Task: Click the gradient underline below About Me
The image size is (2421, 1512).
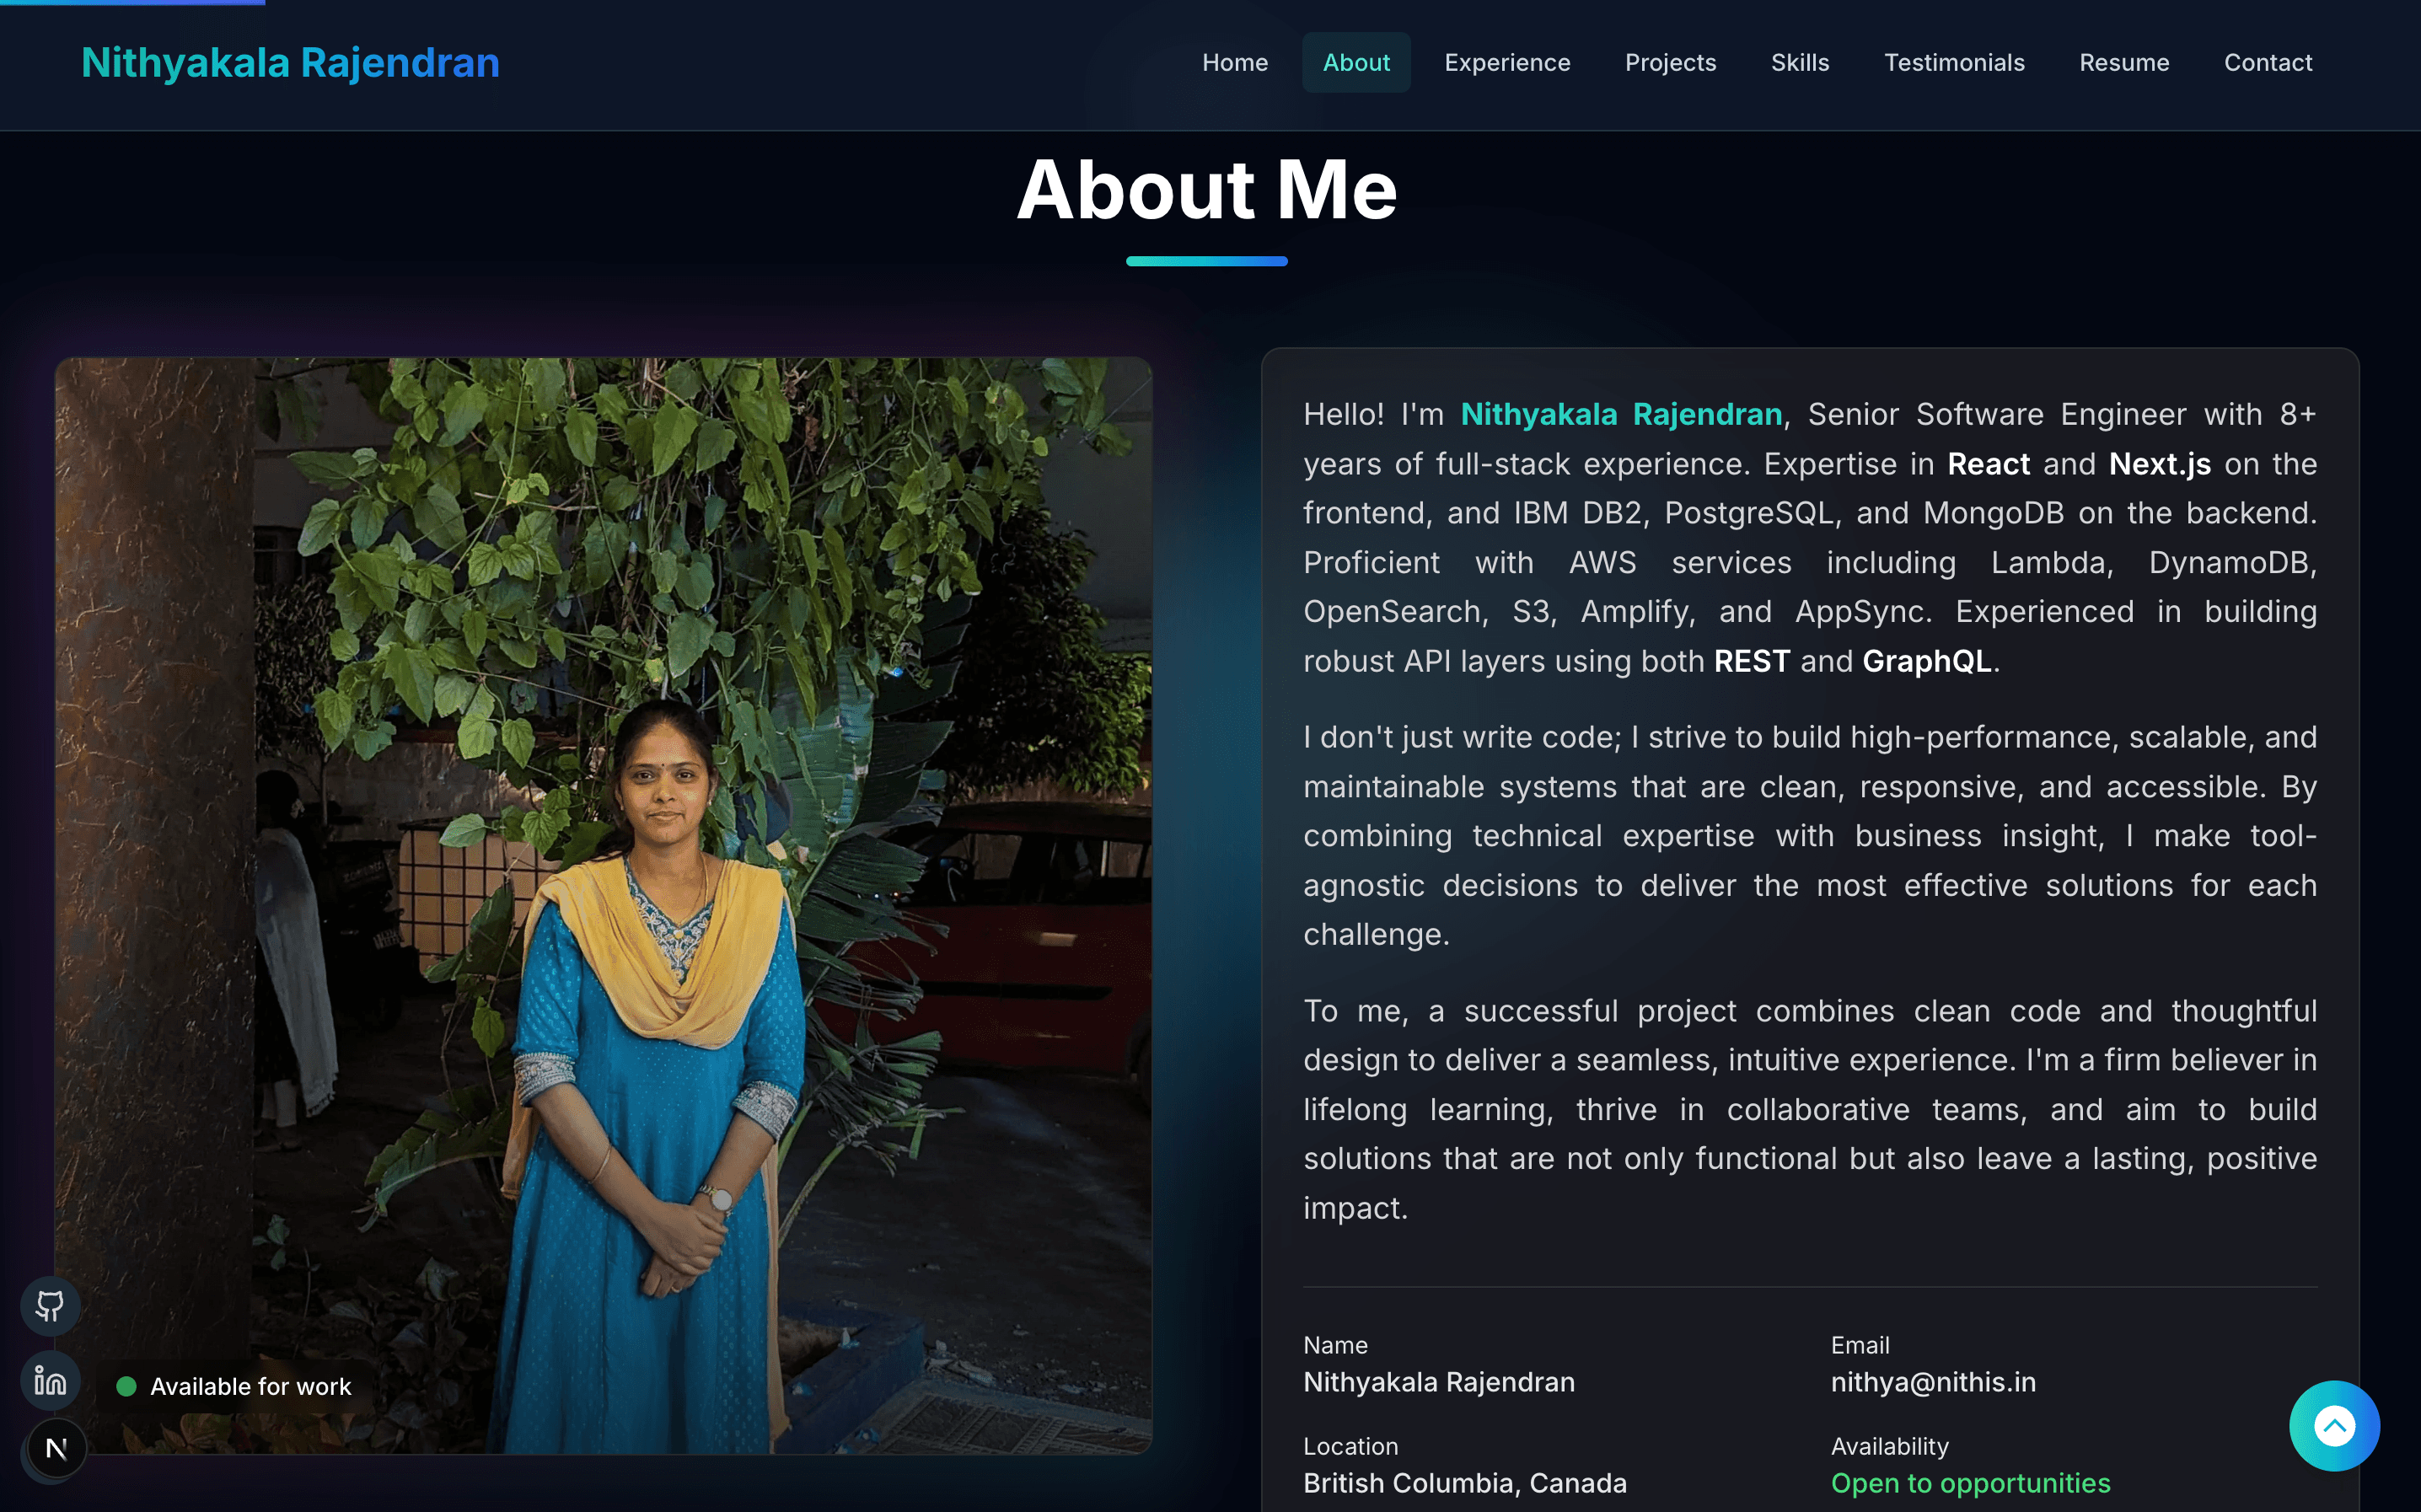Action: [1206, 261]
